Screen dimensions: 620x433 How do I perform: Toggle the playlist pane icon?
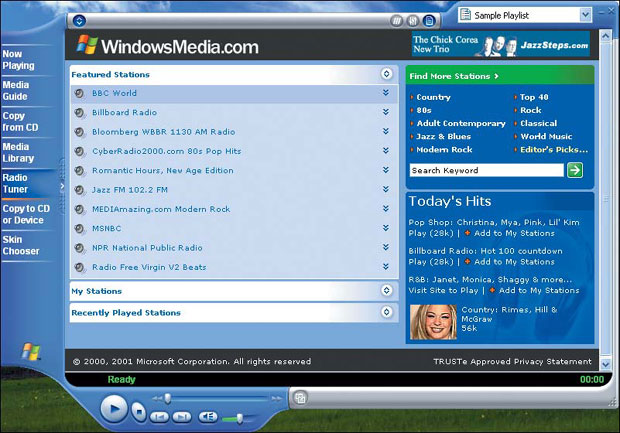point(429,21)
